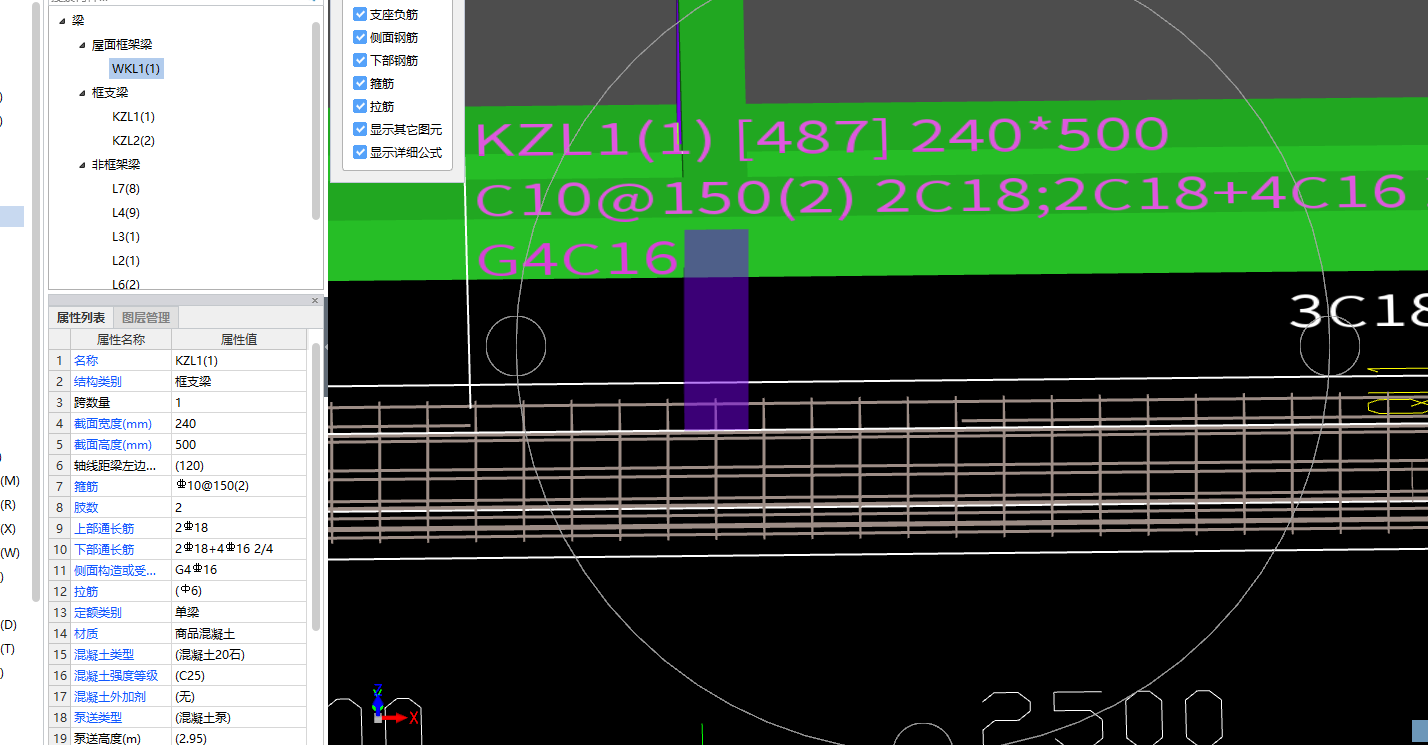Click the 结构类别 property name link
The image size is (1428, 745).
click(x=98, y=382)
